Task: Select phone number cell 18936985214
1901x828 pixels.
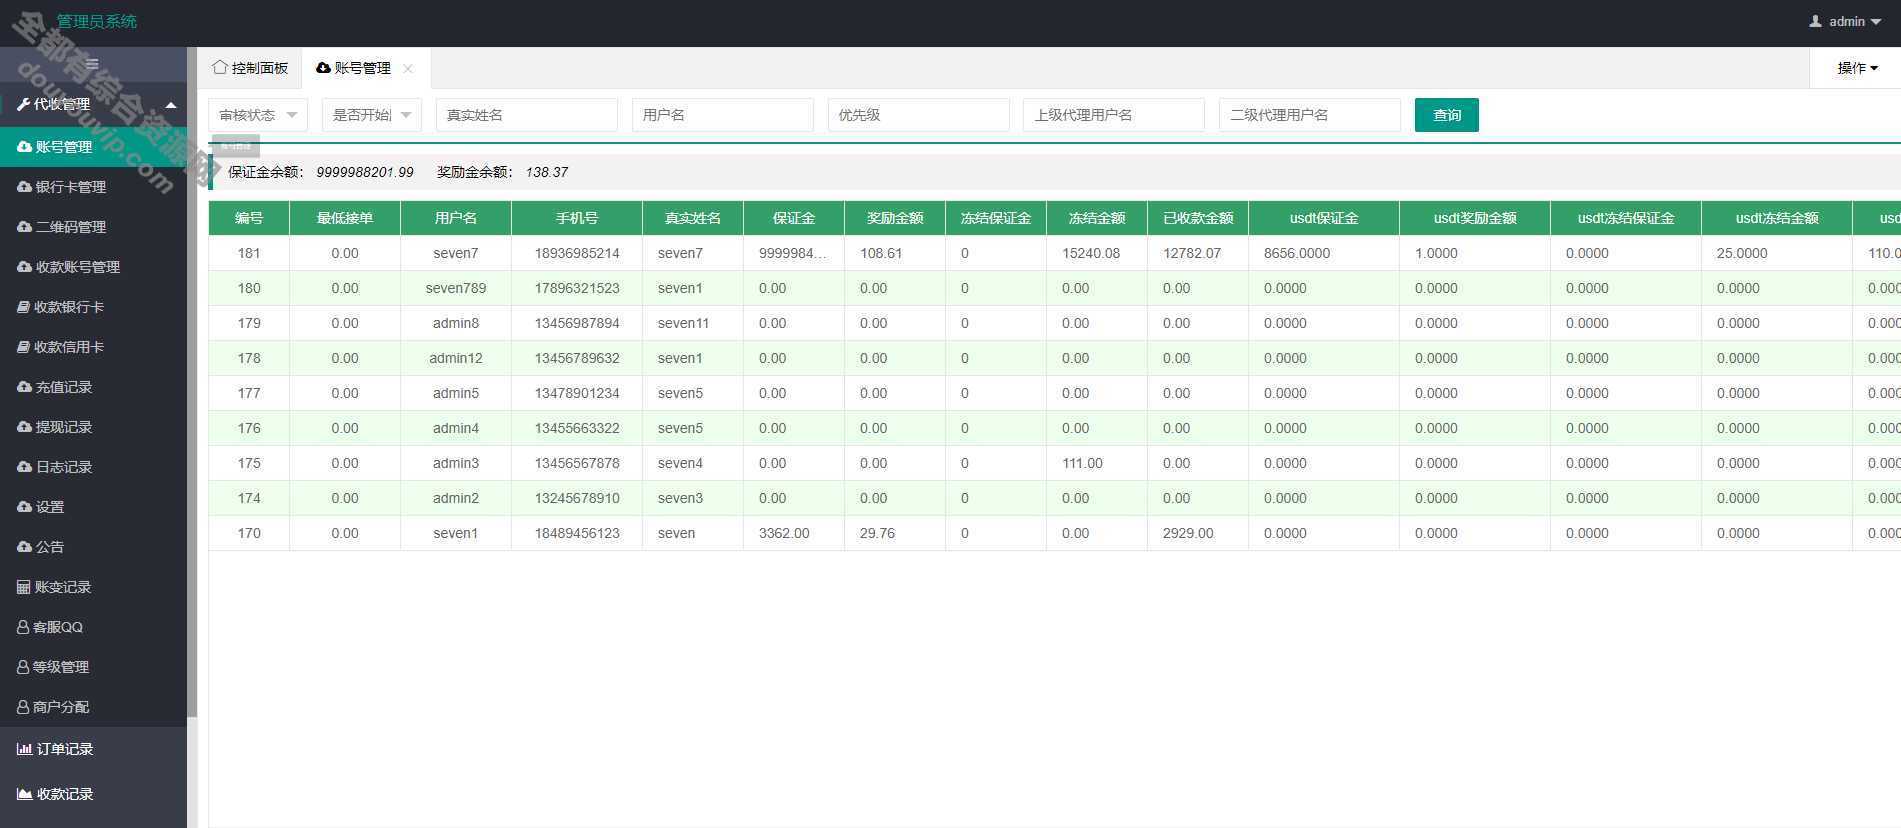Action: point(577,253)
